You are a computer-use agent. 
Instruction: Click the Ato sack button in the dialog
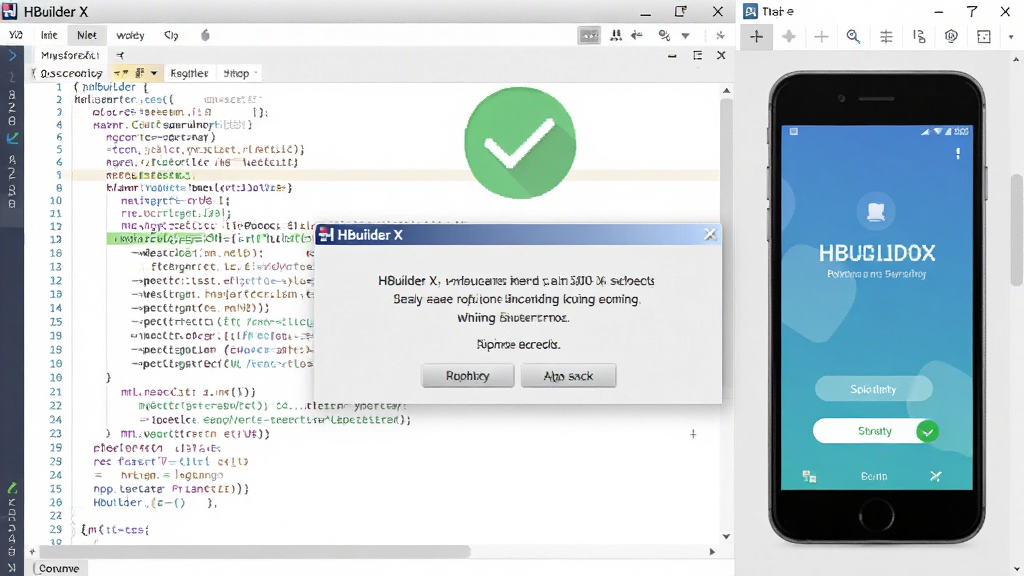click(x=568, y=376)
